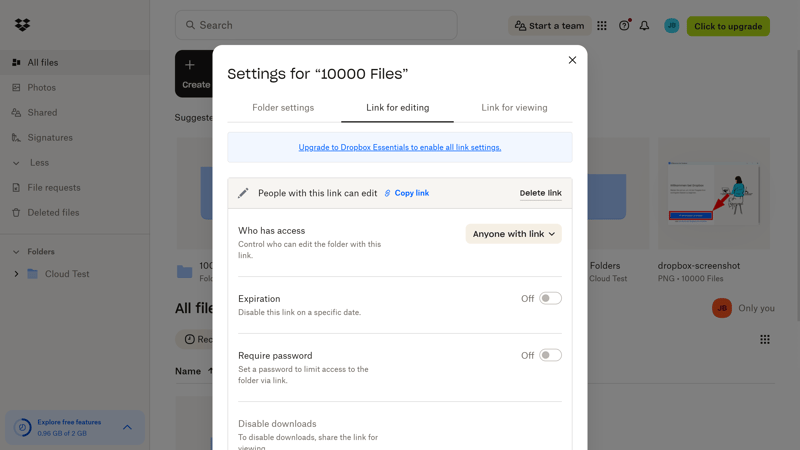Open Shared in sidebar

click(x=74, y=113)
